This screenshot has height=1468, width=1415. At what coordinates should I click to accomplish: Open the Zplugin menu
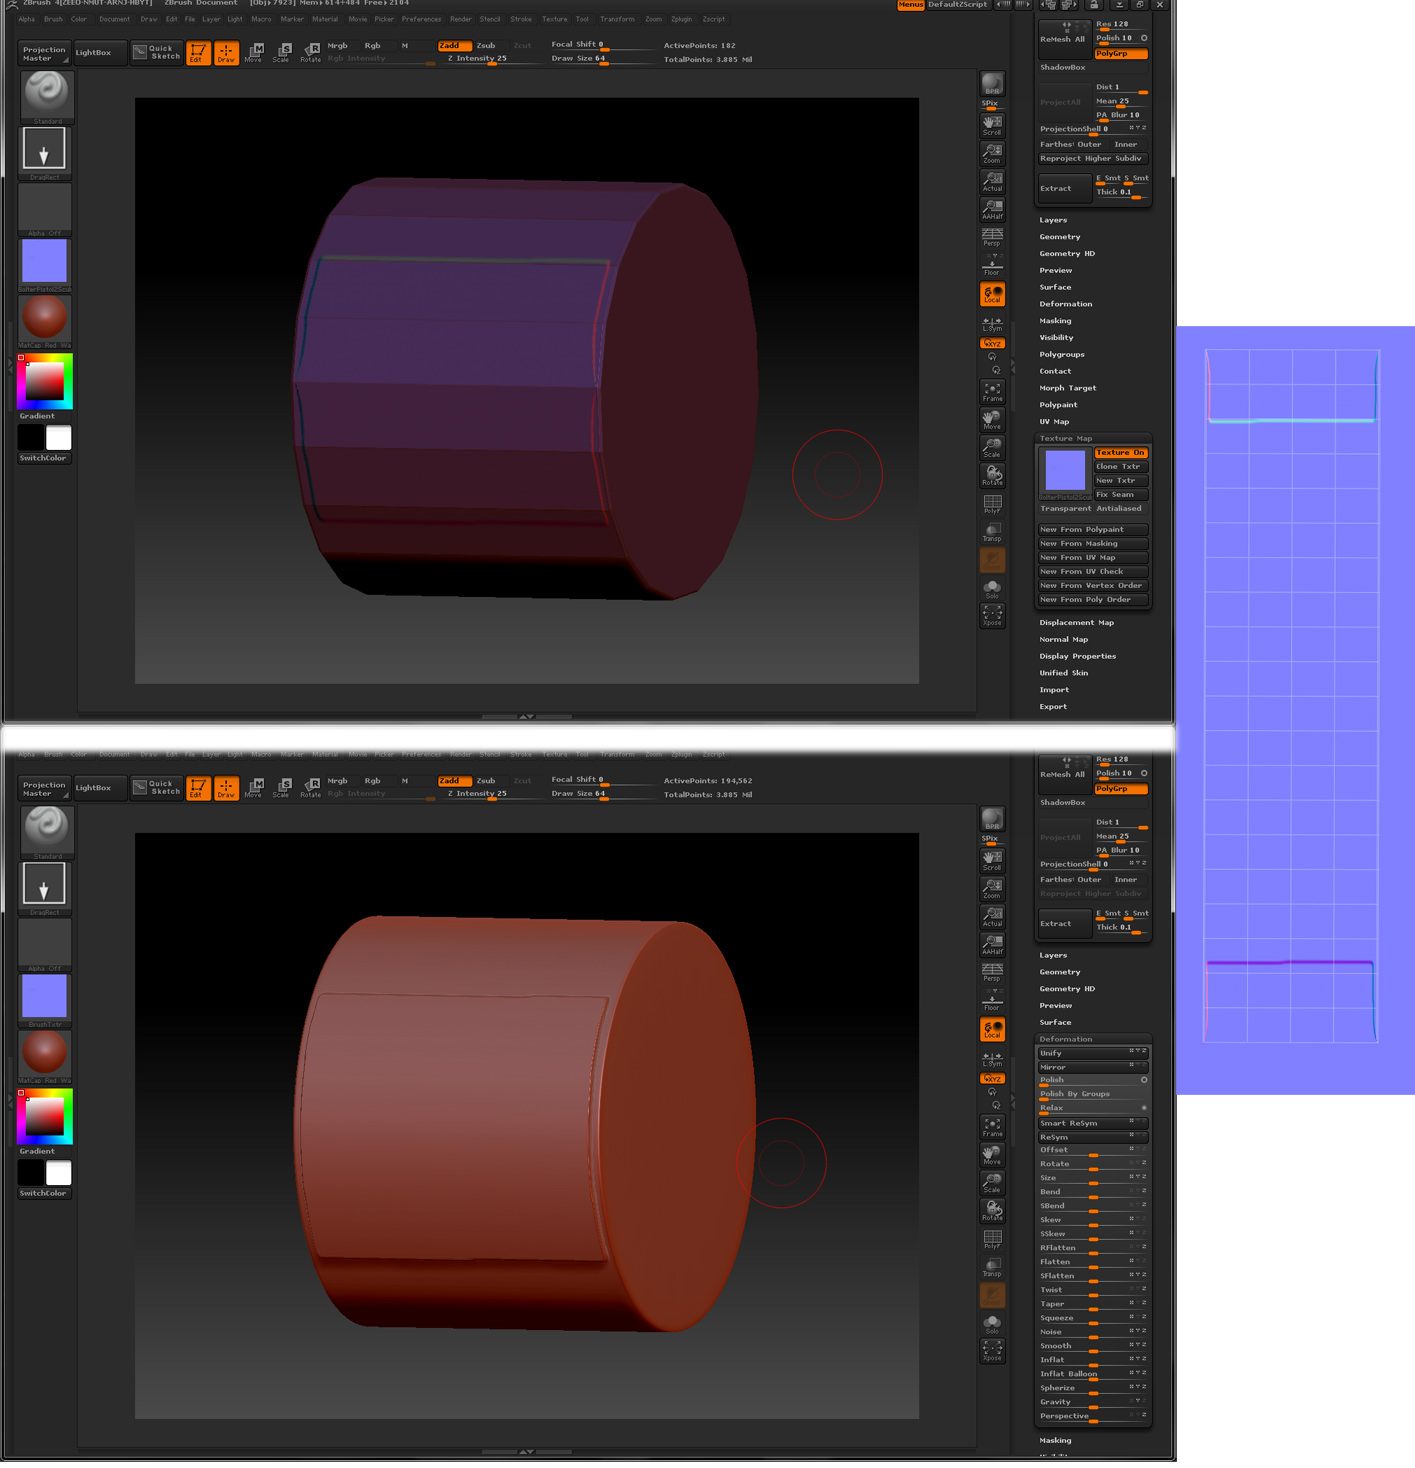tap(682, 19)
